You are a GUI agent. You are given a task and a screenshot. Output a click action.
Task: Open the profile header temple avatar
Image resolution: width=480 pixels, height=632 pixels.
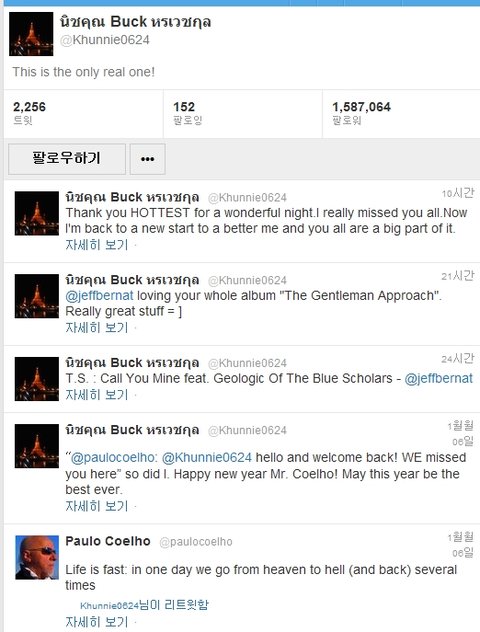pos(31,34)
